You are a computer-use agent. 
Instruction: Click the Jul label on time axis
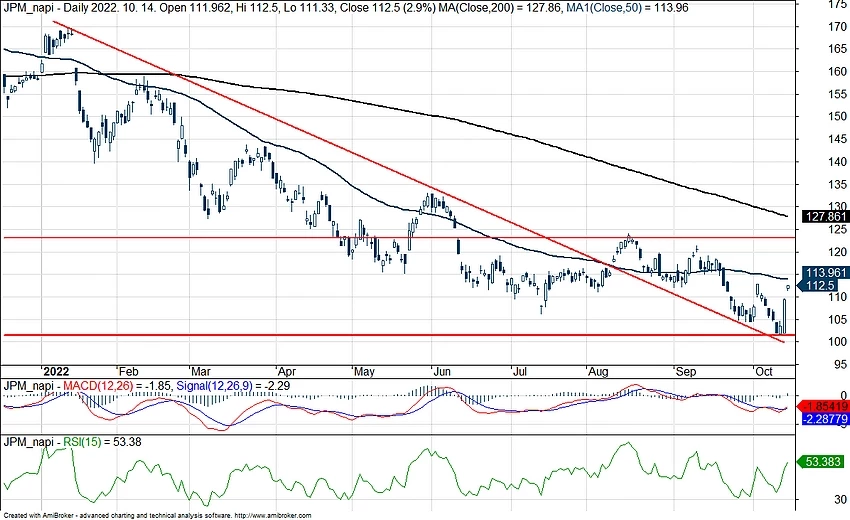tap(520, 372)
